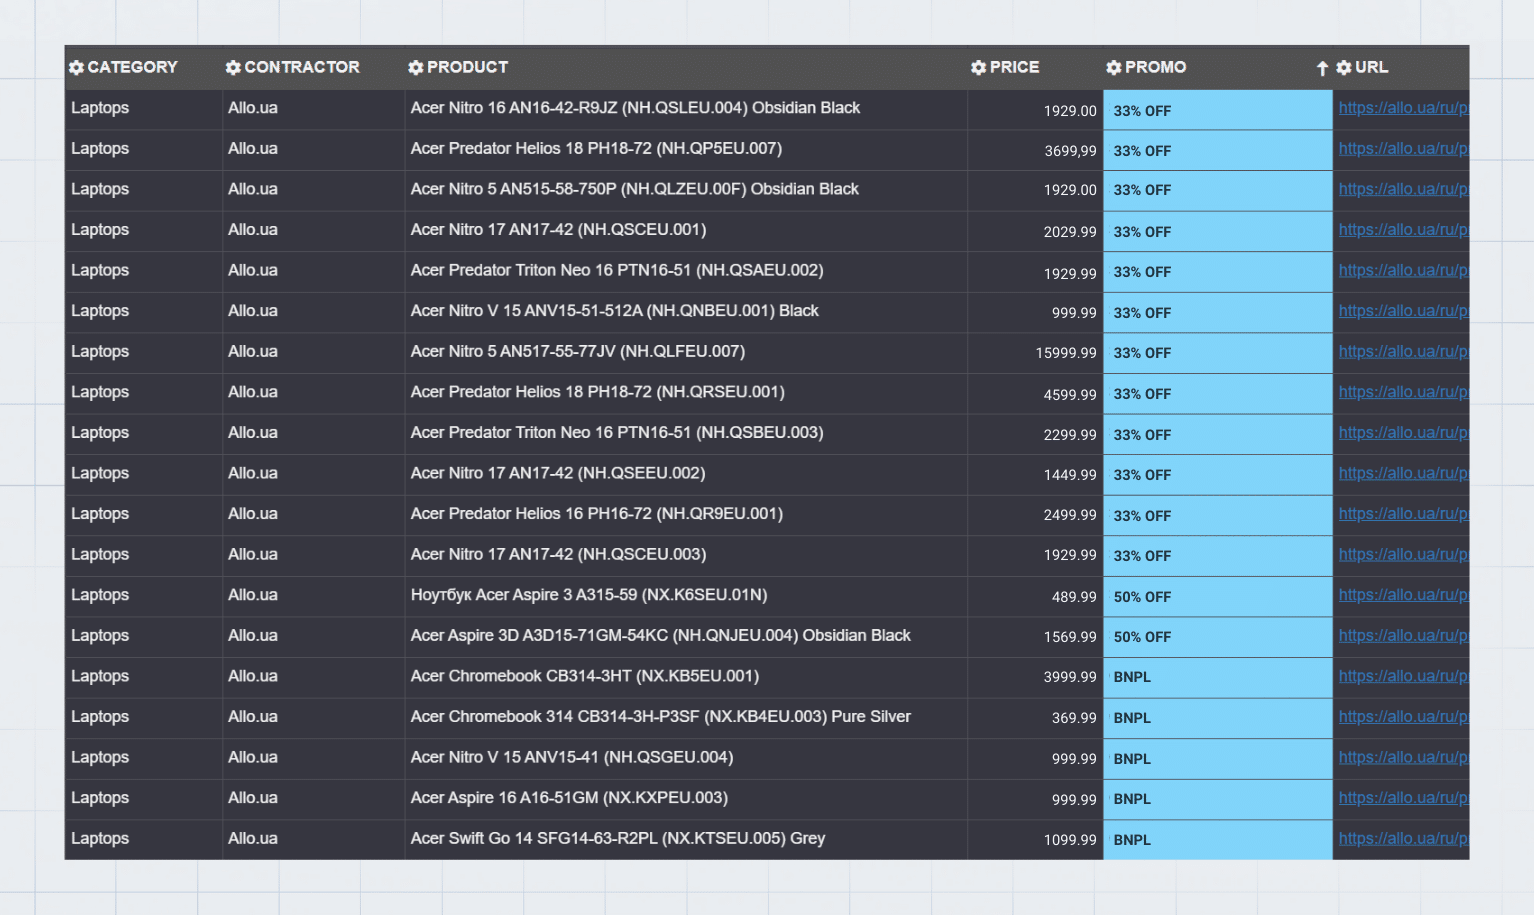This screenshot has height=915, width=1534.
Task: Select Acer Nitro V 15 ANV15-41 product cell
Action: coord(571,758)
